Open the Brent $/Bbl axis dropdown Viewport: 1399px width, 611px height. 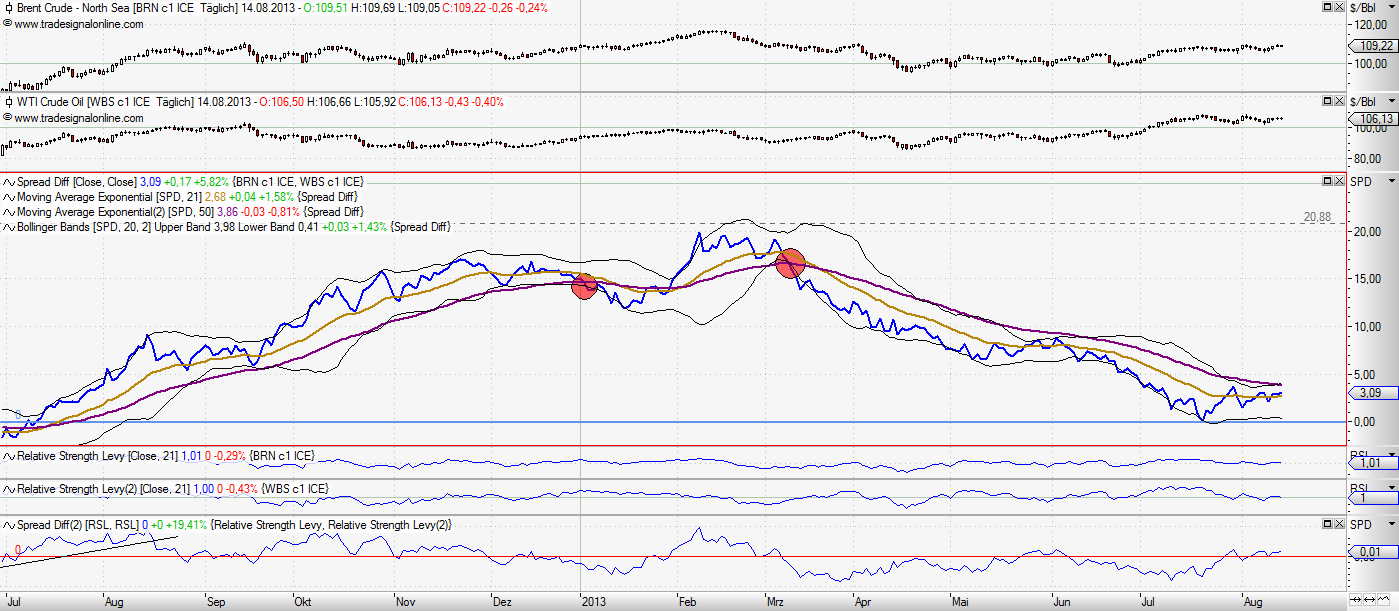[x=1389, y=8]
